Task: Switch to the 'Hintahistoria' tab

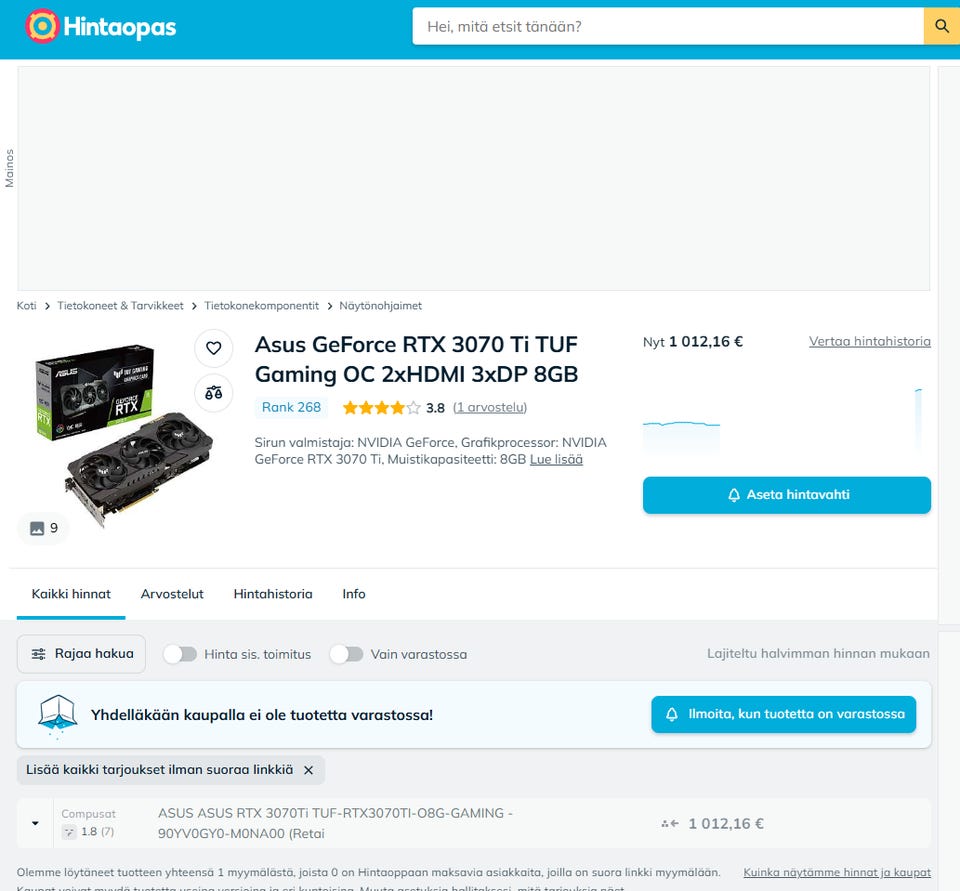Action: pos(273,594)
